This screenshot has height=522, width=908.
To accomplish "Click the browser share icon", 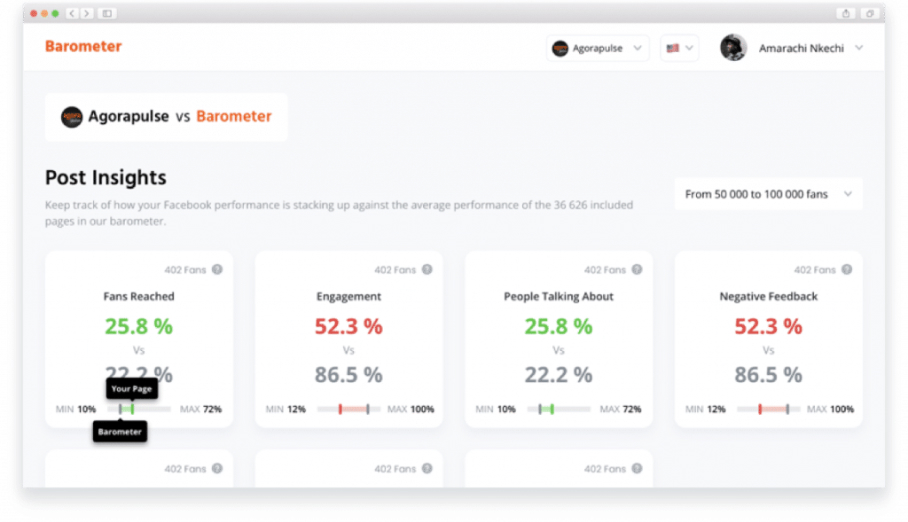I will [x=846, y=13].
